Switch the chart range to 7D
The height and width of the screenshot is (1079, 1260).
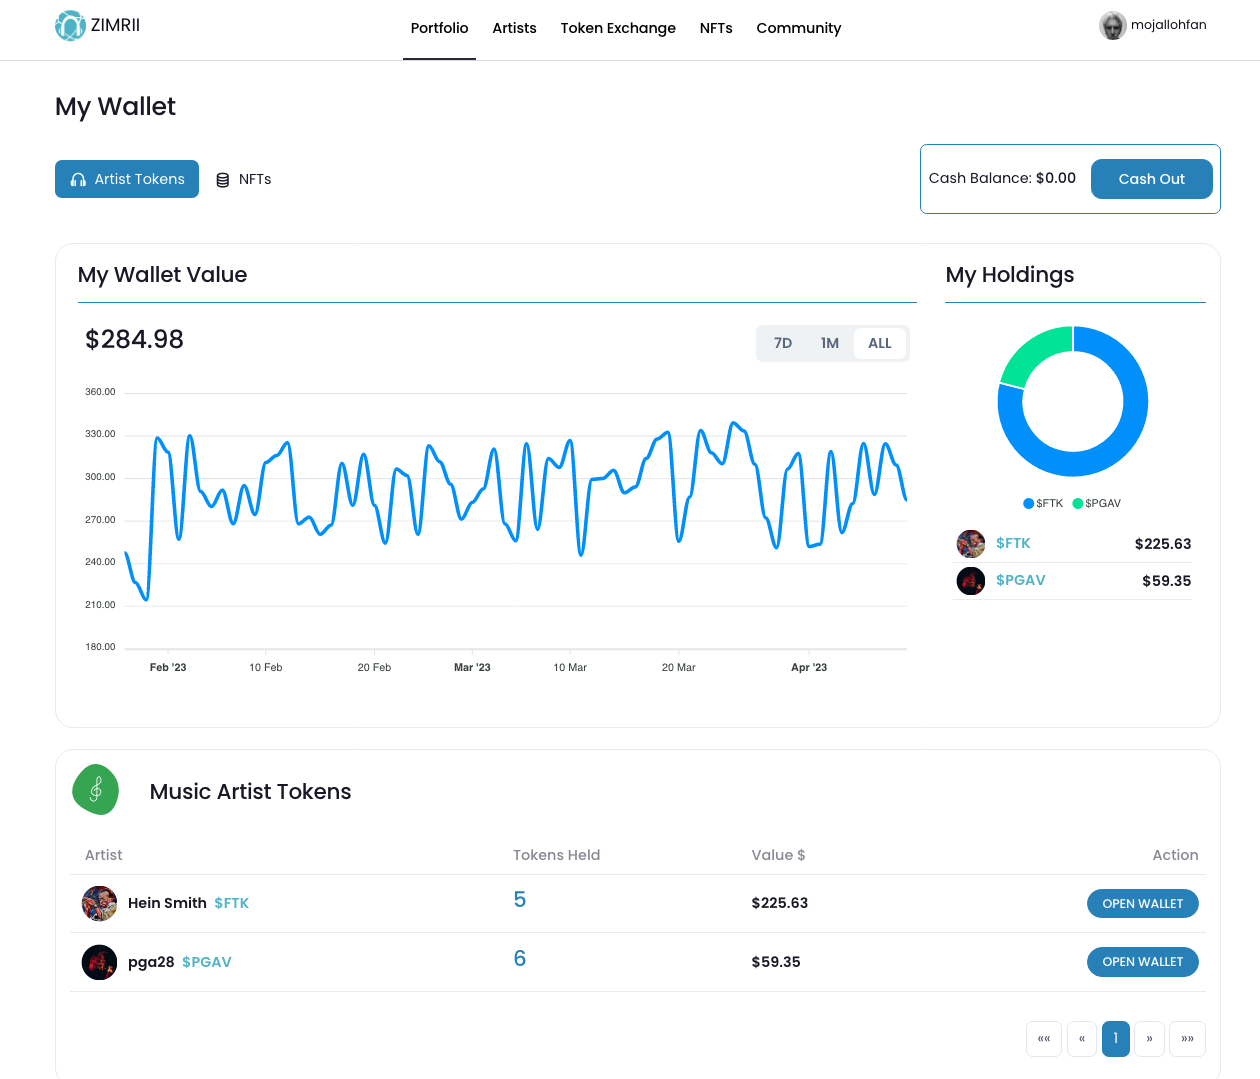[x=783, y=343]
